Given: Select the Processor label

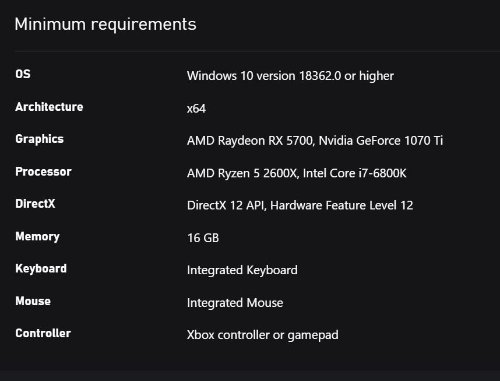Looking at the screenshot, I should [x=43, y=172].
